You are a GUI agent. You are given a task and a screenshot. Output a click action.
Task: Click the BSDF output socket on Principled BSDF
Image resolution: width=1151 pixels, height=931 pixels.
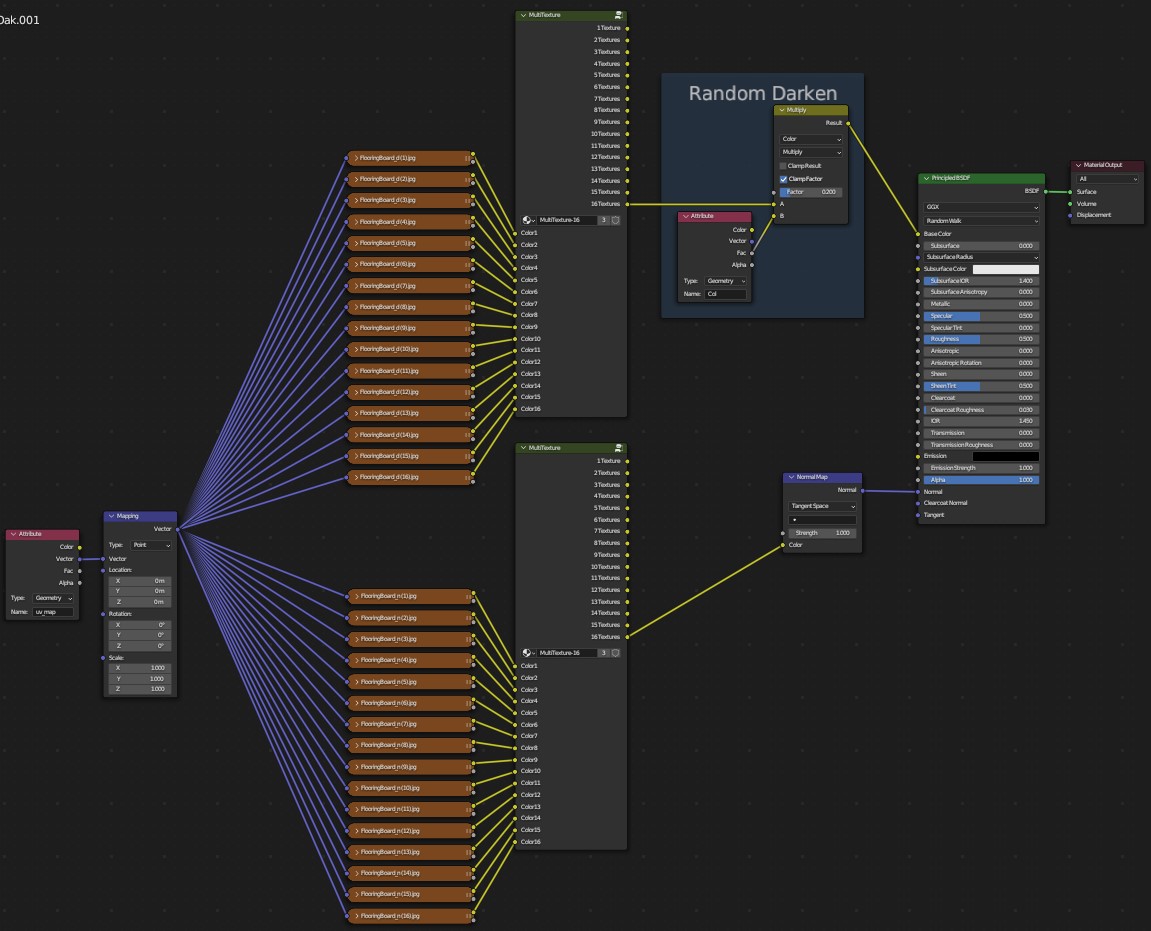(x=1046, y=191)
